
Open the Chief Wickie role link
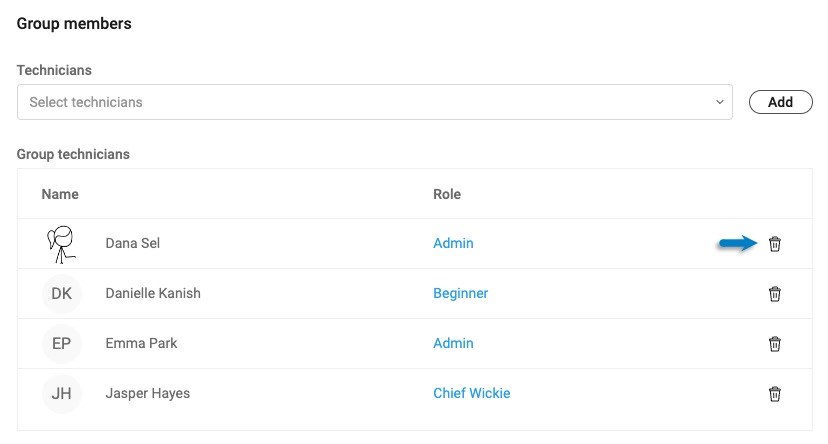(x=472, y=393)
